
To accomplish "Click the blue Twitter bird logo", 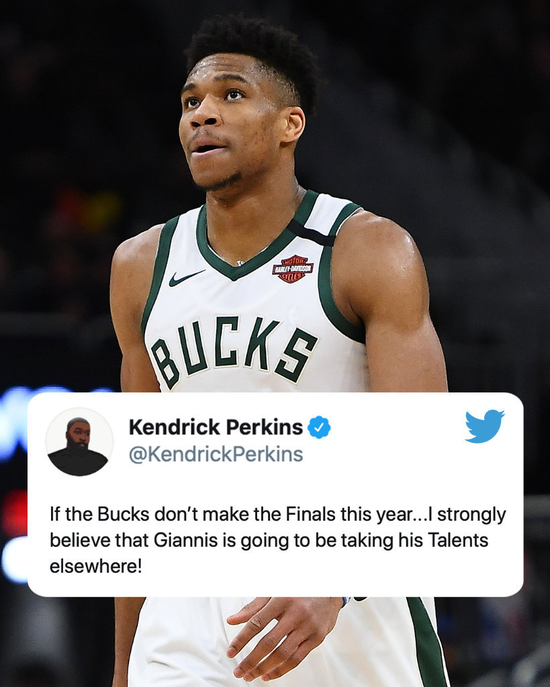I will 485,426.
